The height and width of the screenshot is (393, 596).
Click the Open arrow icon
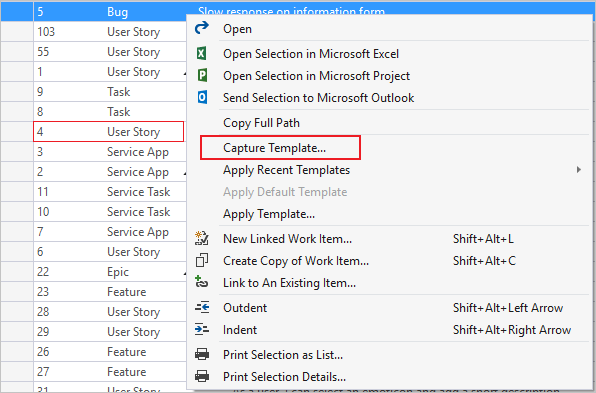202,28
